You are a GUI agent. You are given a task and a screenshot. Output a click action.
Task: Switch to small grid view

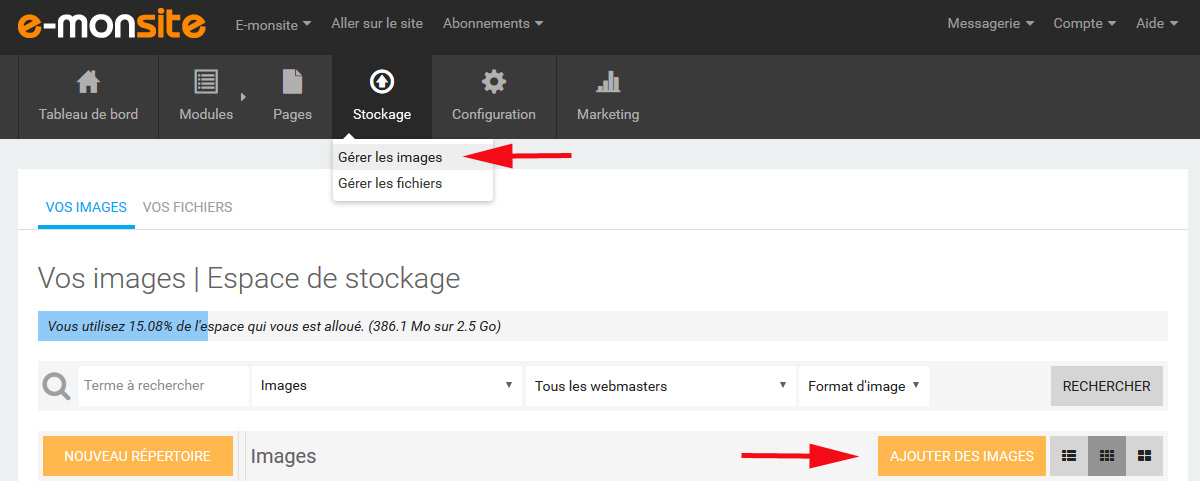pos(1107,456)
